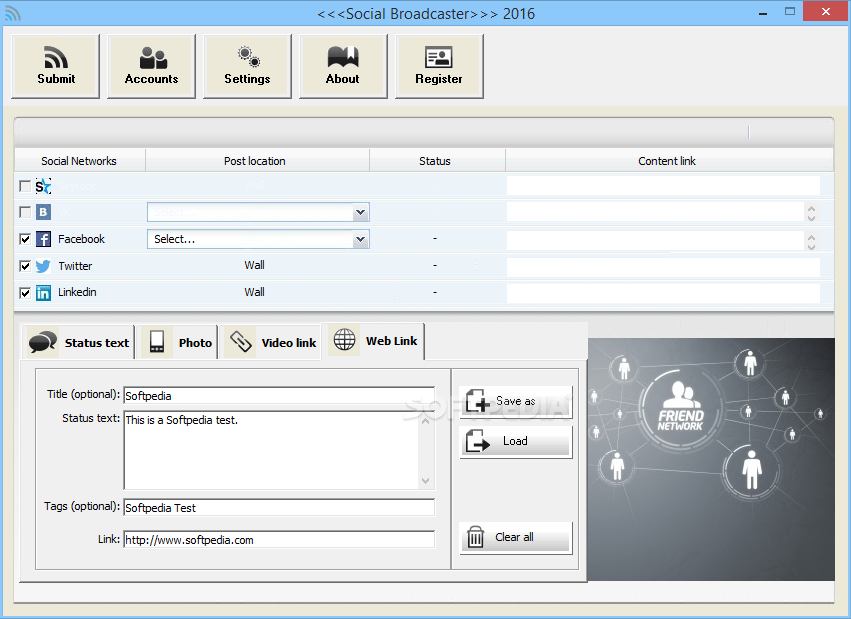Click the Friend Network banner image
Image resolution: width=851 pixels, height=619 pixels.
point(711,459)
